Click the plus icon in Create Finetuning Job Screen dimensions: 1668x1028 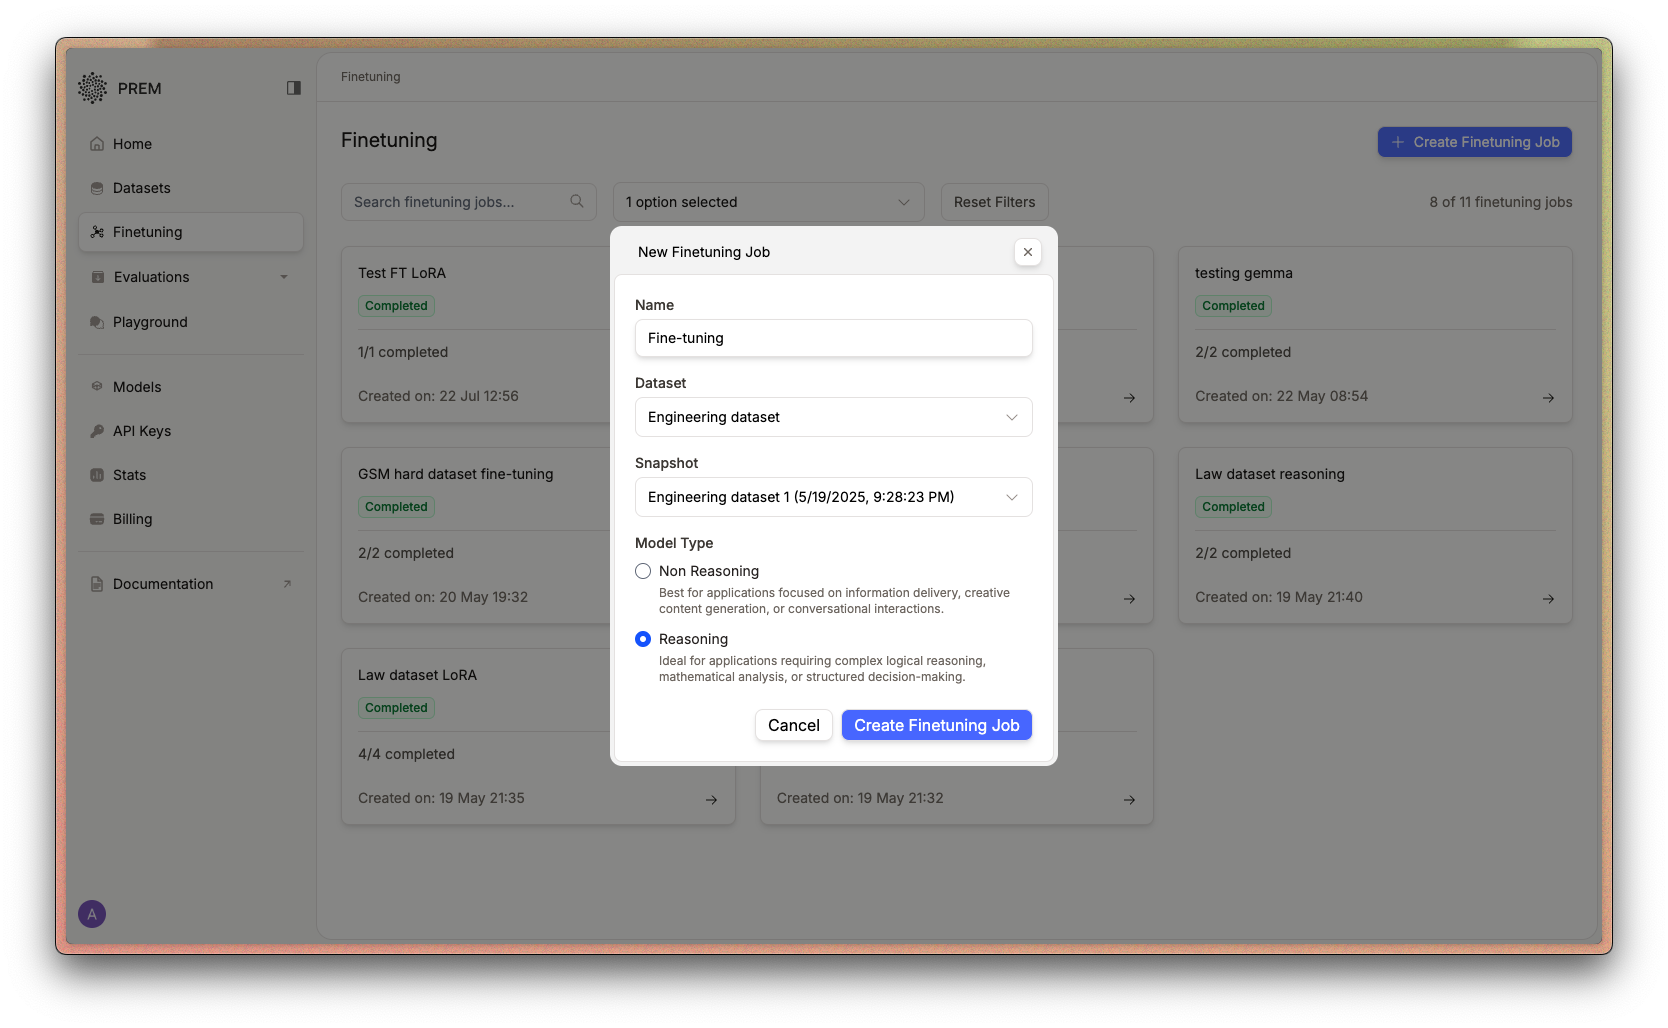[x=1398, y=142]
